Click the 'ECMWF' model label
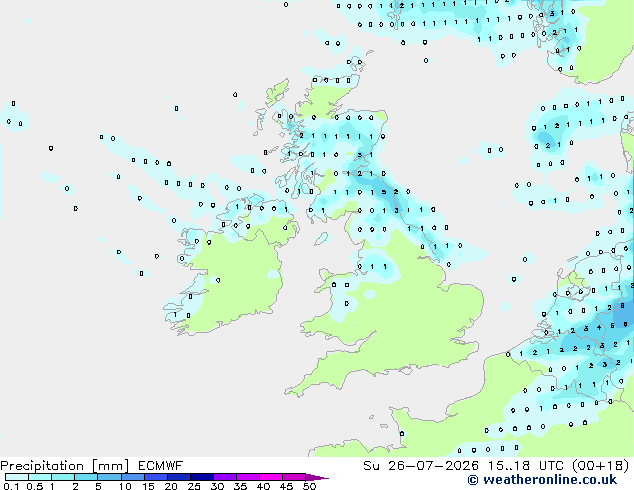Image resolution: width=634 pixels, height=490 pixels. (161, 466)
